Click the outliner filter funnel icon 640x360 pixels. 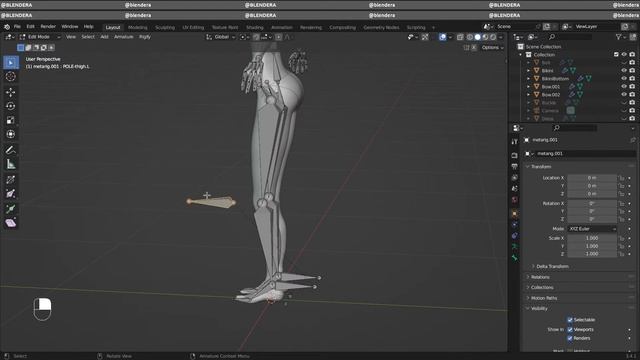(x=619, y=37)
